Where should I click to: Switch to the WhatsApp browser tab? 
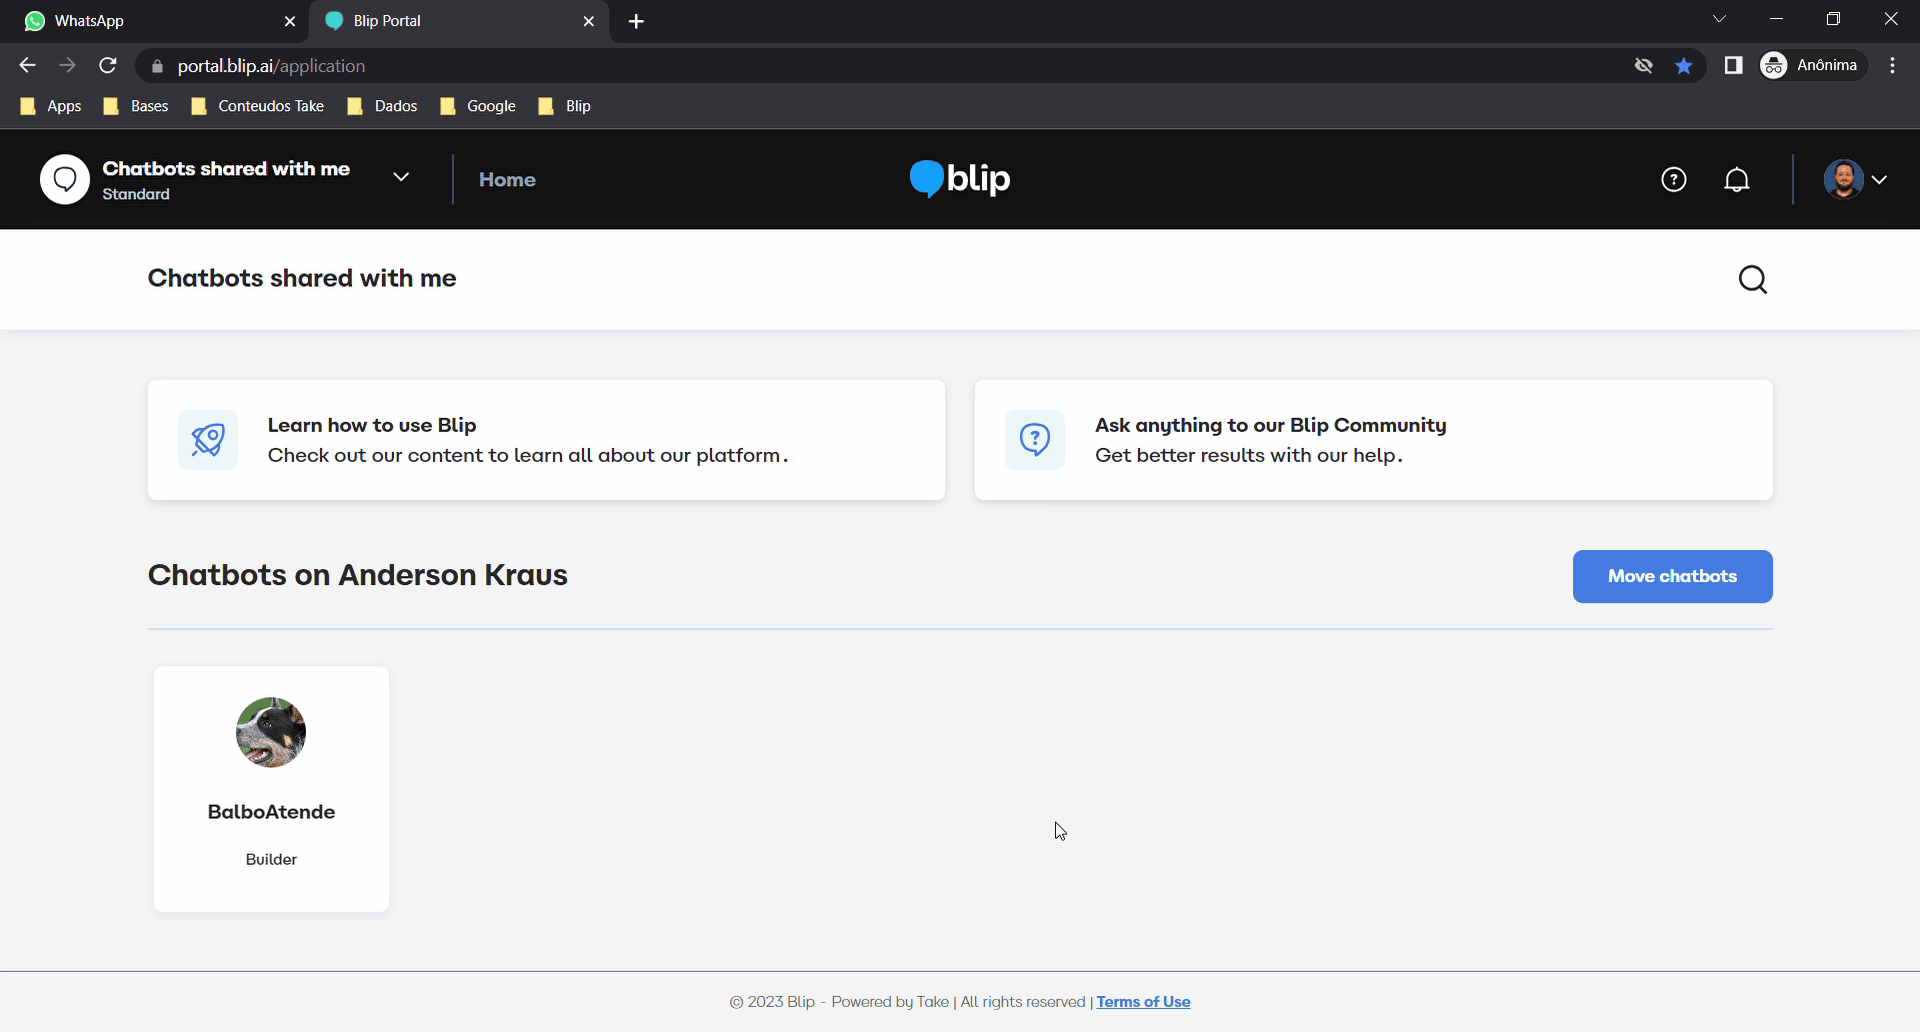click(x=150, y=21)
